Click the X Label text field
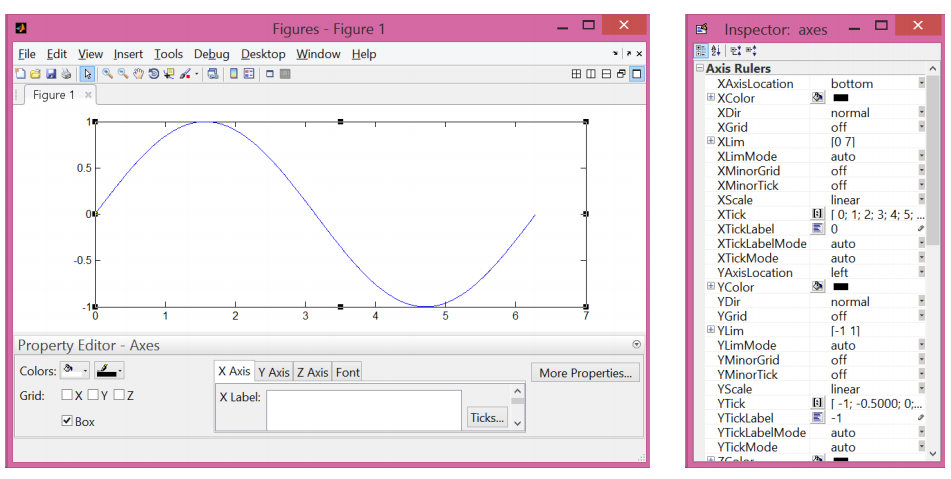Viewport: 951px width, 479px height. (364, 410)
